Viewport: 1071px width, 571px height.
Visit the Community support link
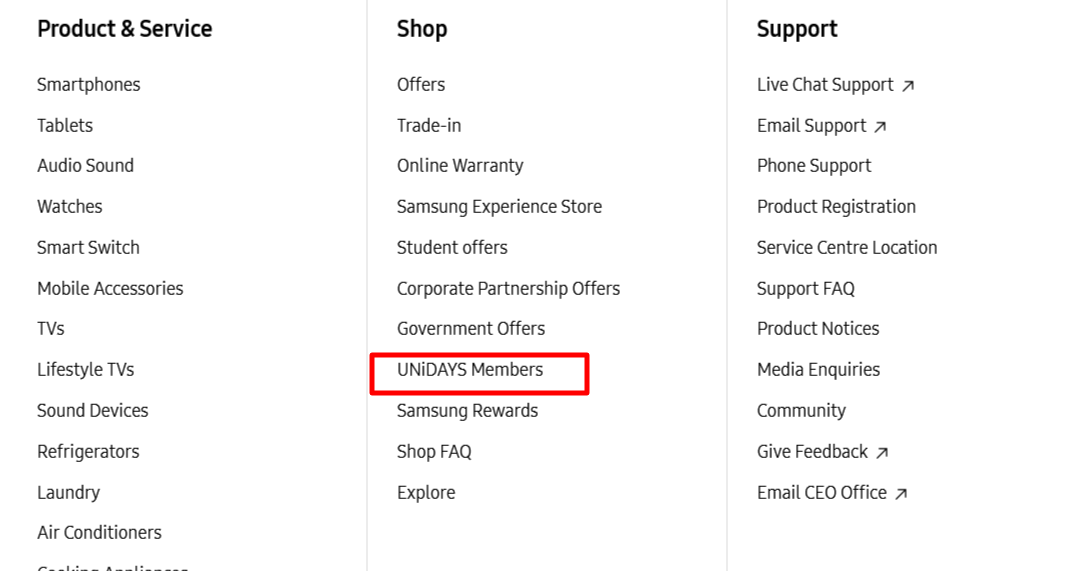pos(801,411)
